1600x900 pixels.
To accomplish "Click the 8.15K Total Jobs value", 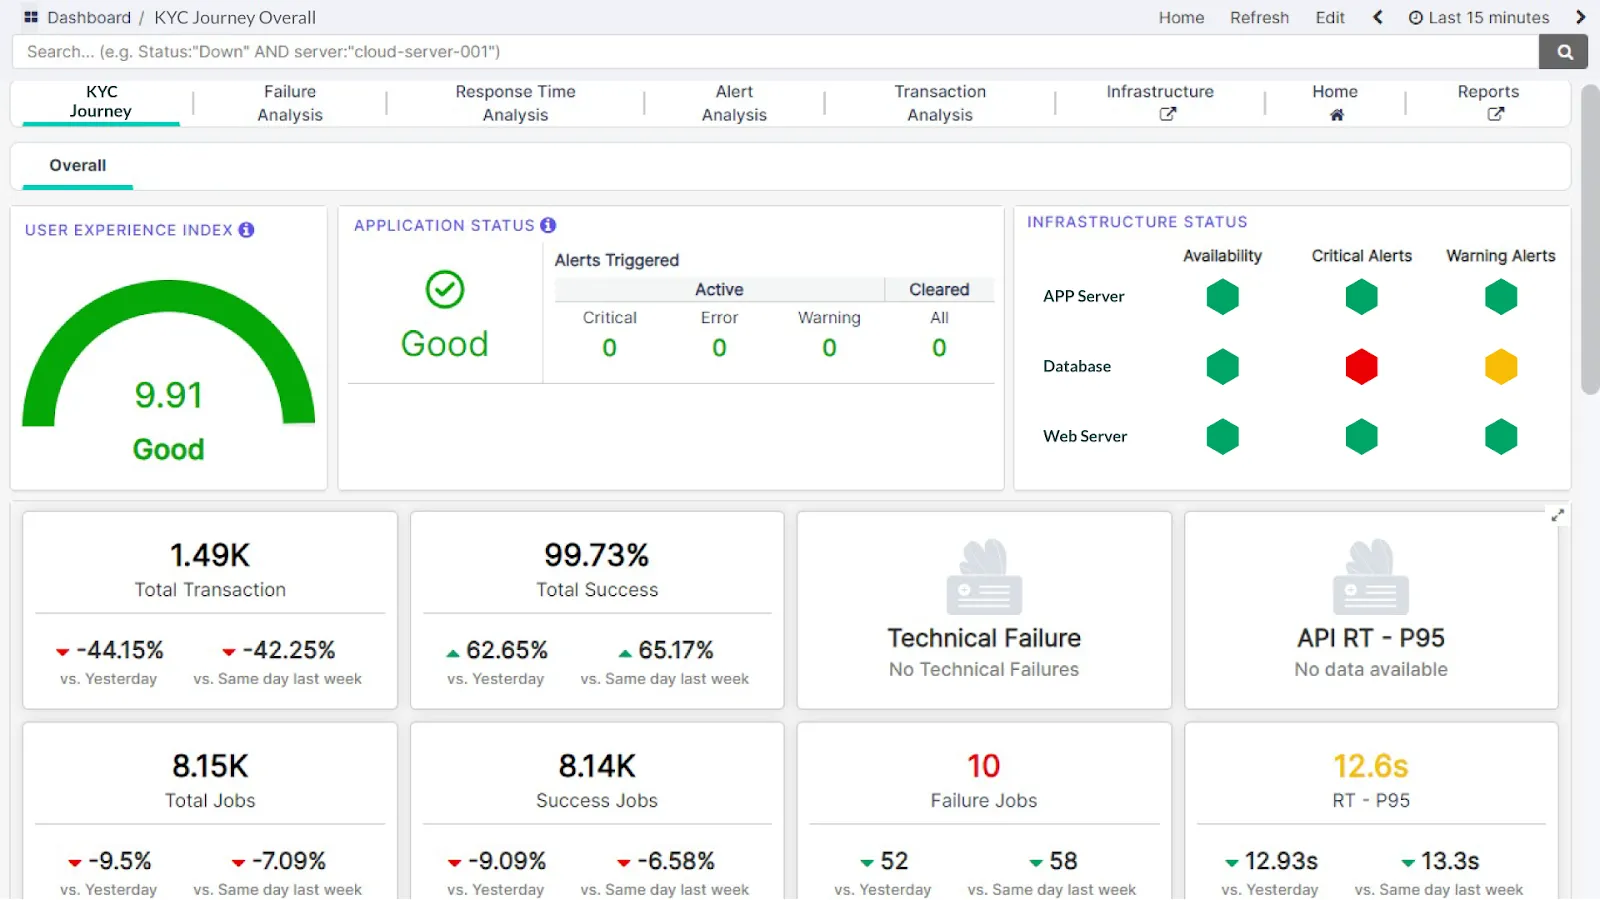I will point(210,766).
